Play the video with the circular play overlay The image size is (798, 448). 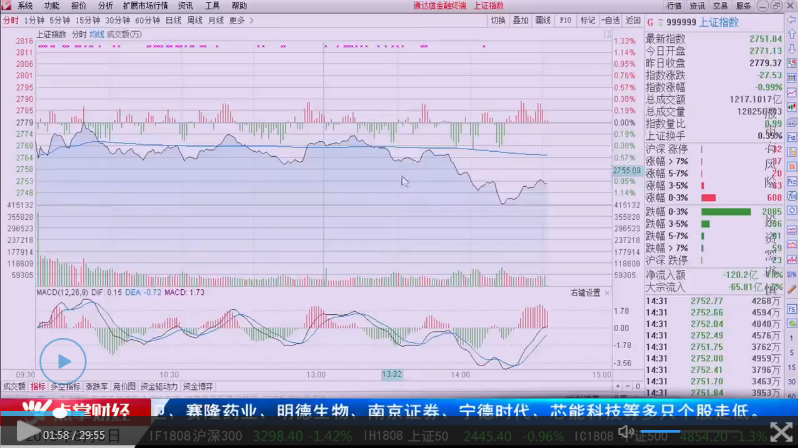click(x=63, y=361)
